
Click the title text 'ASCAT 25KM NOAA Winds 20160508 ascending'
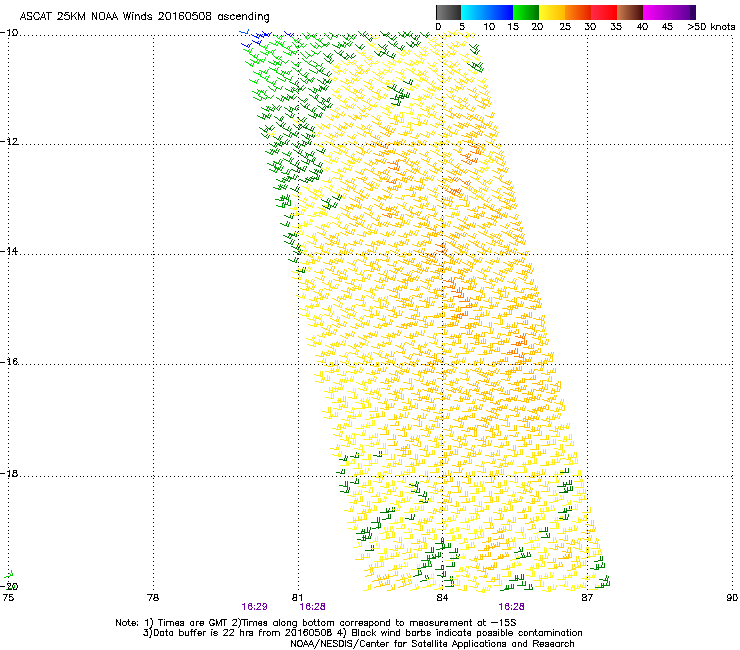144,17
